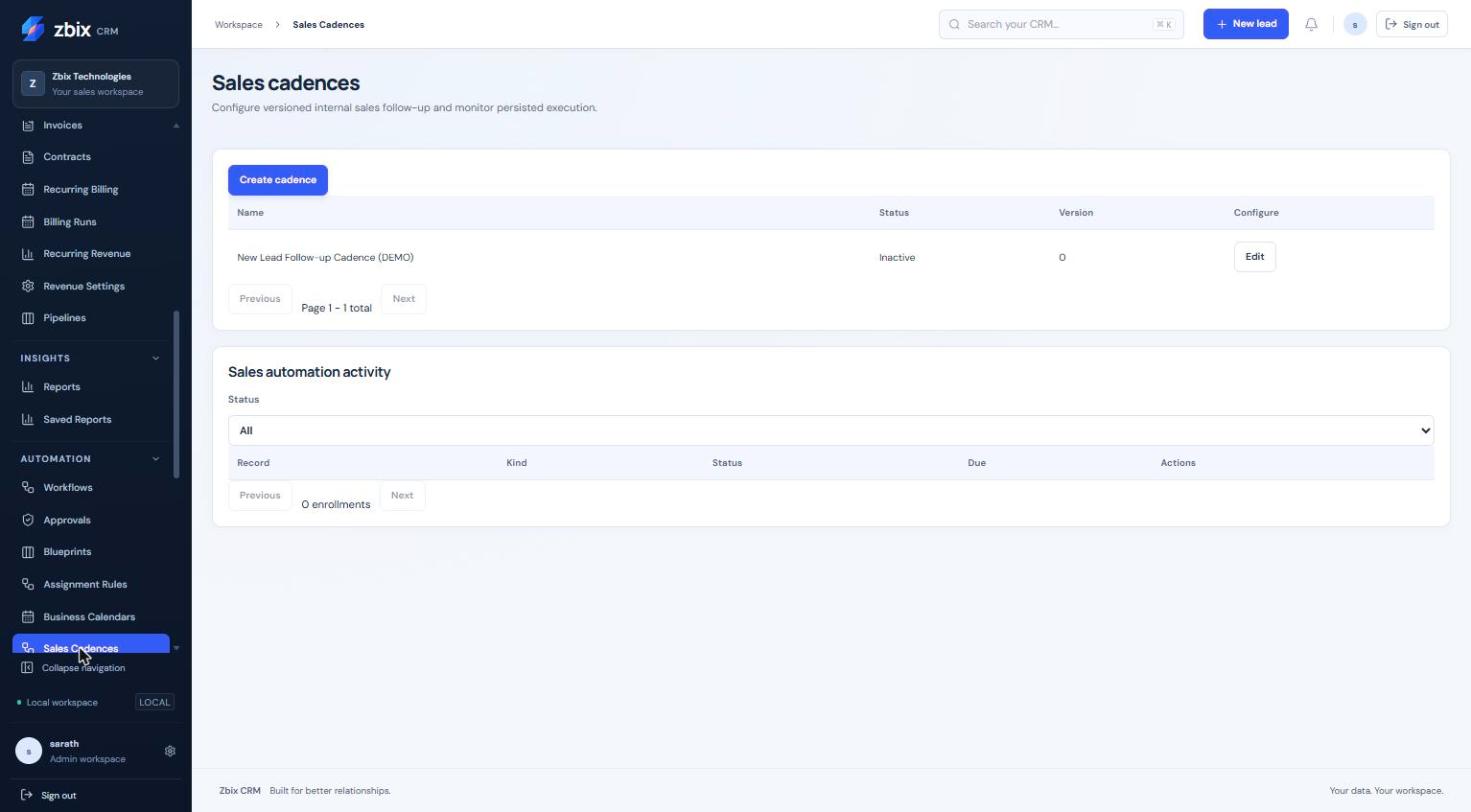Open Assignment Rules page
1471x812 pixels.
(x=91, y=584)
